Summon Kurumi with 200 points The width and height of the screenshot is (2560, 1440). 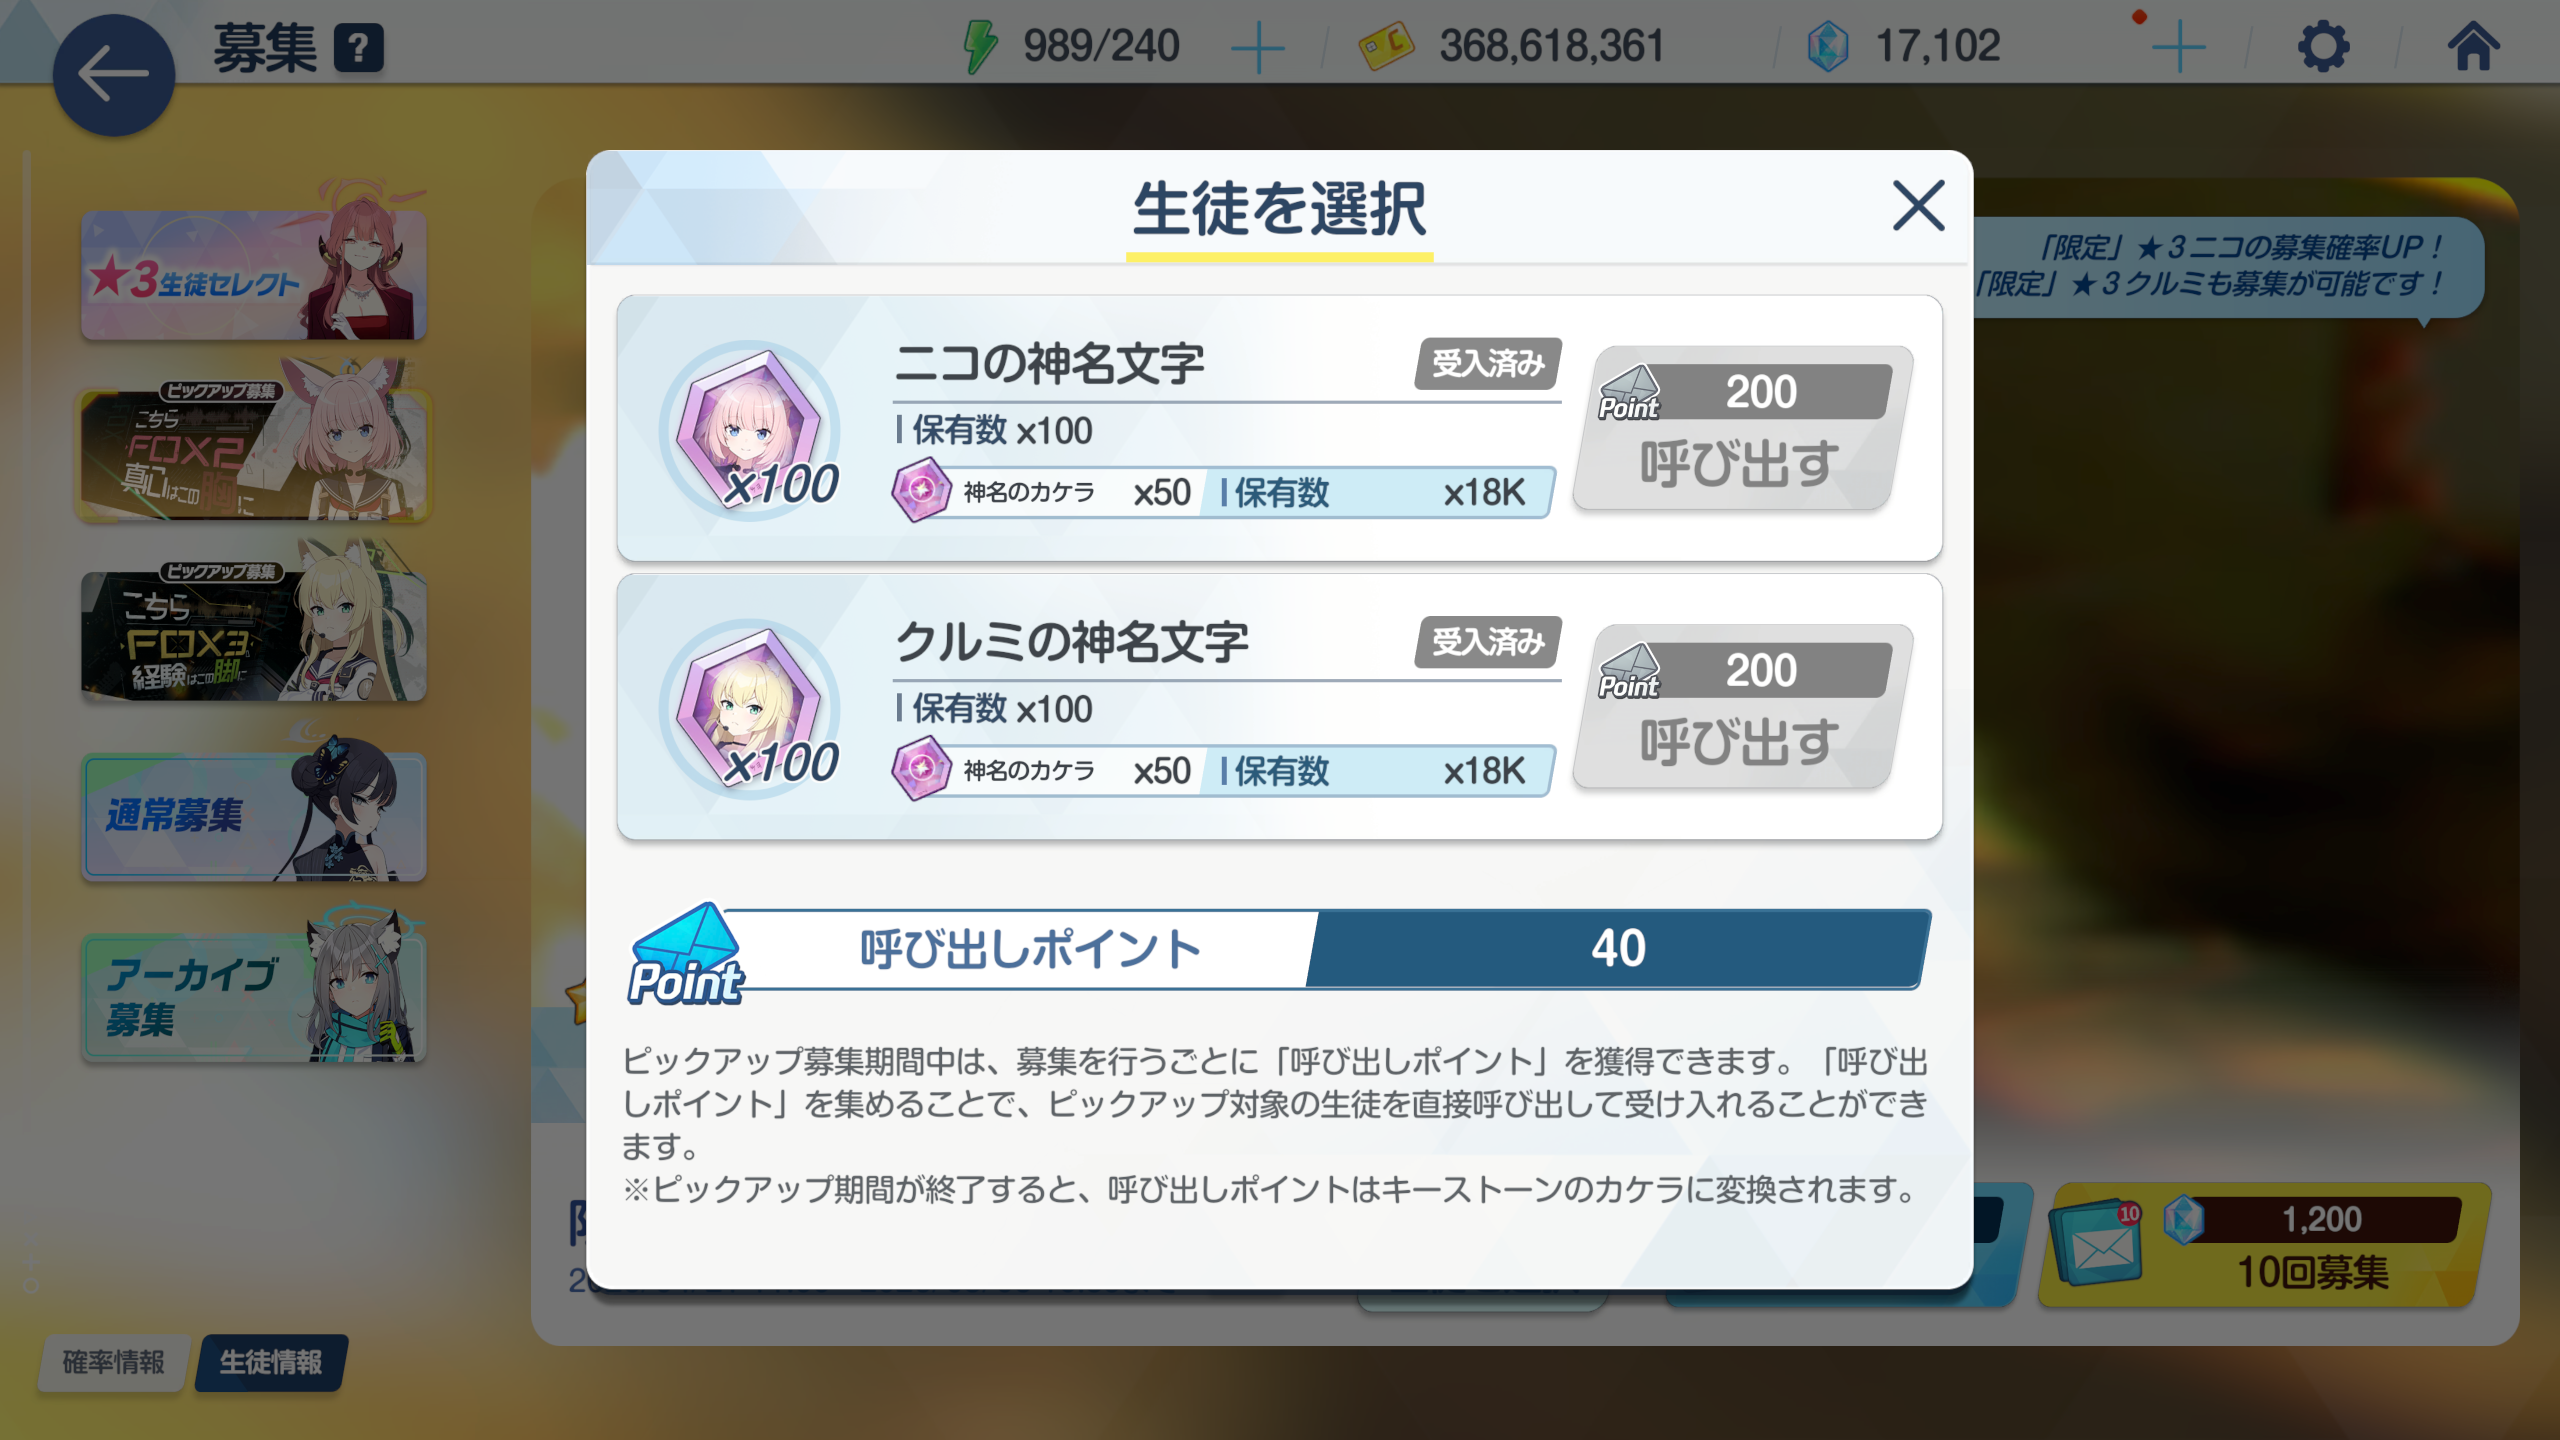coord(1741,708)
